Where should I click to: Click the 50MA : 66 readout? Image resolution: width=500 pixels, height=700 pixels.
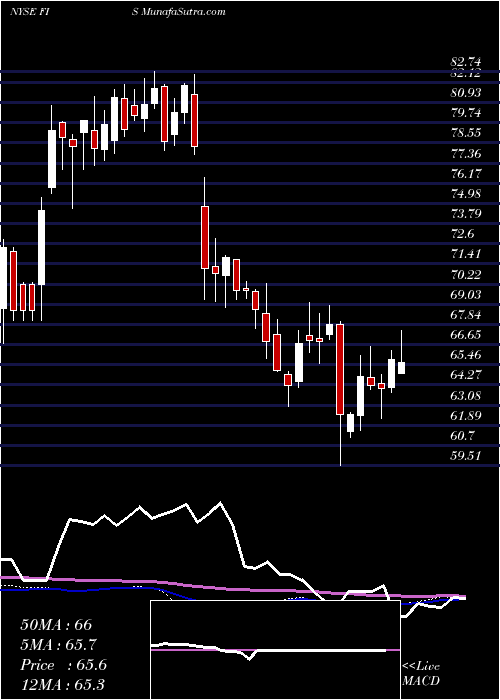tap(56, 625)
